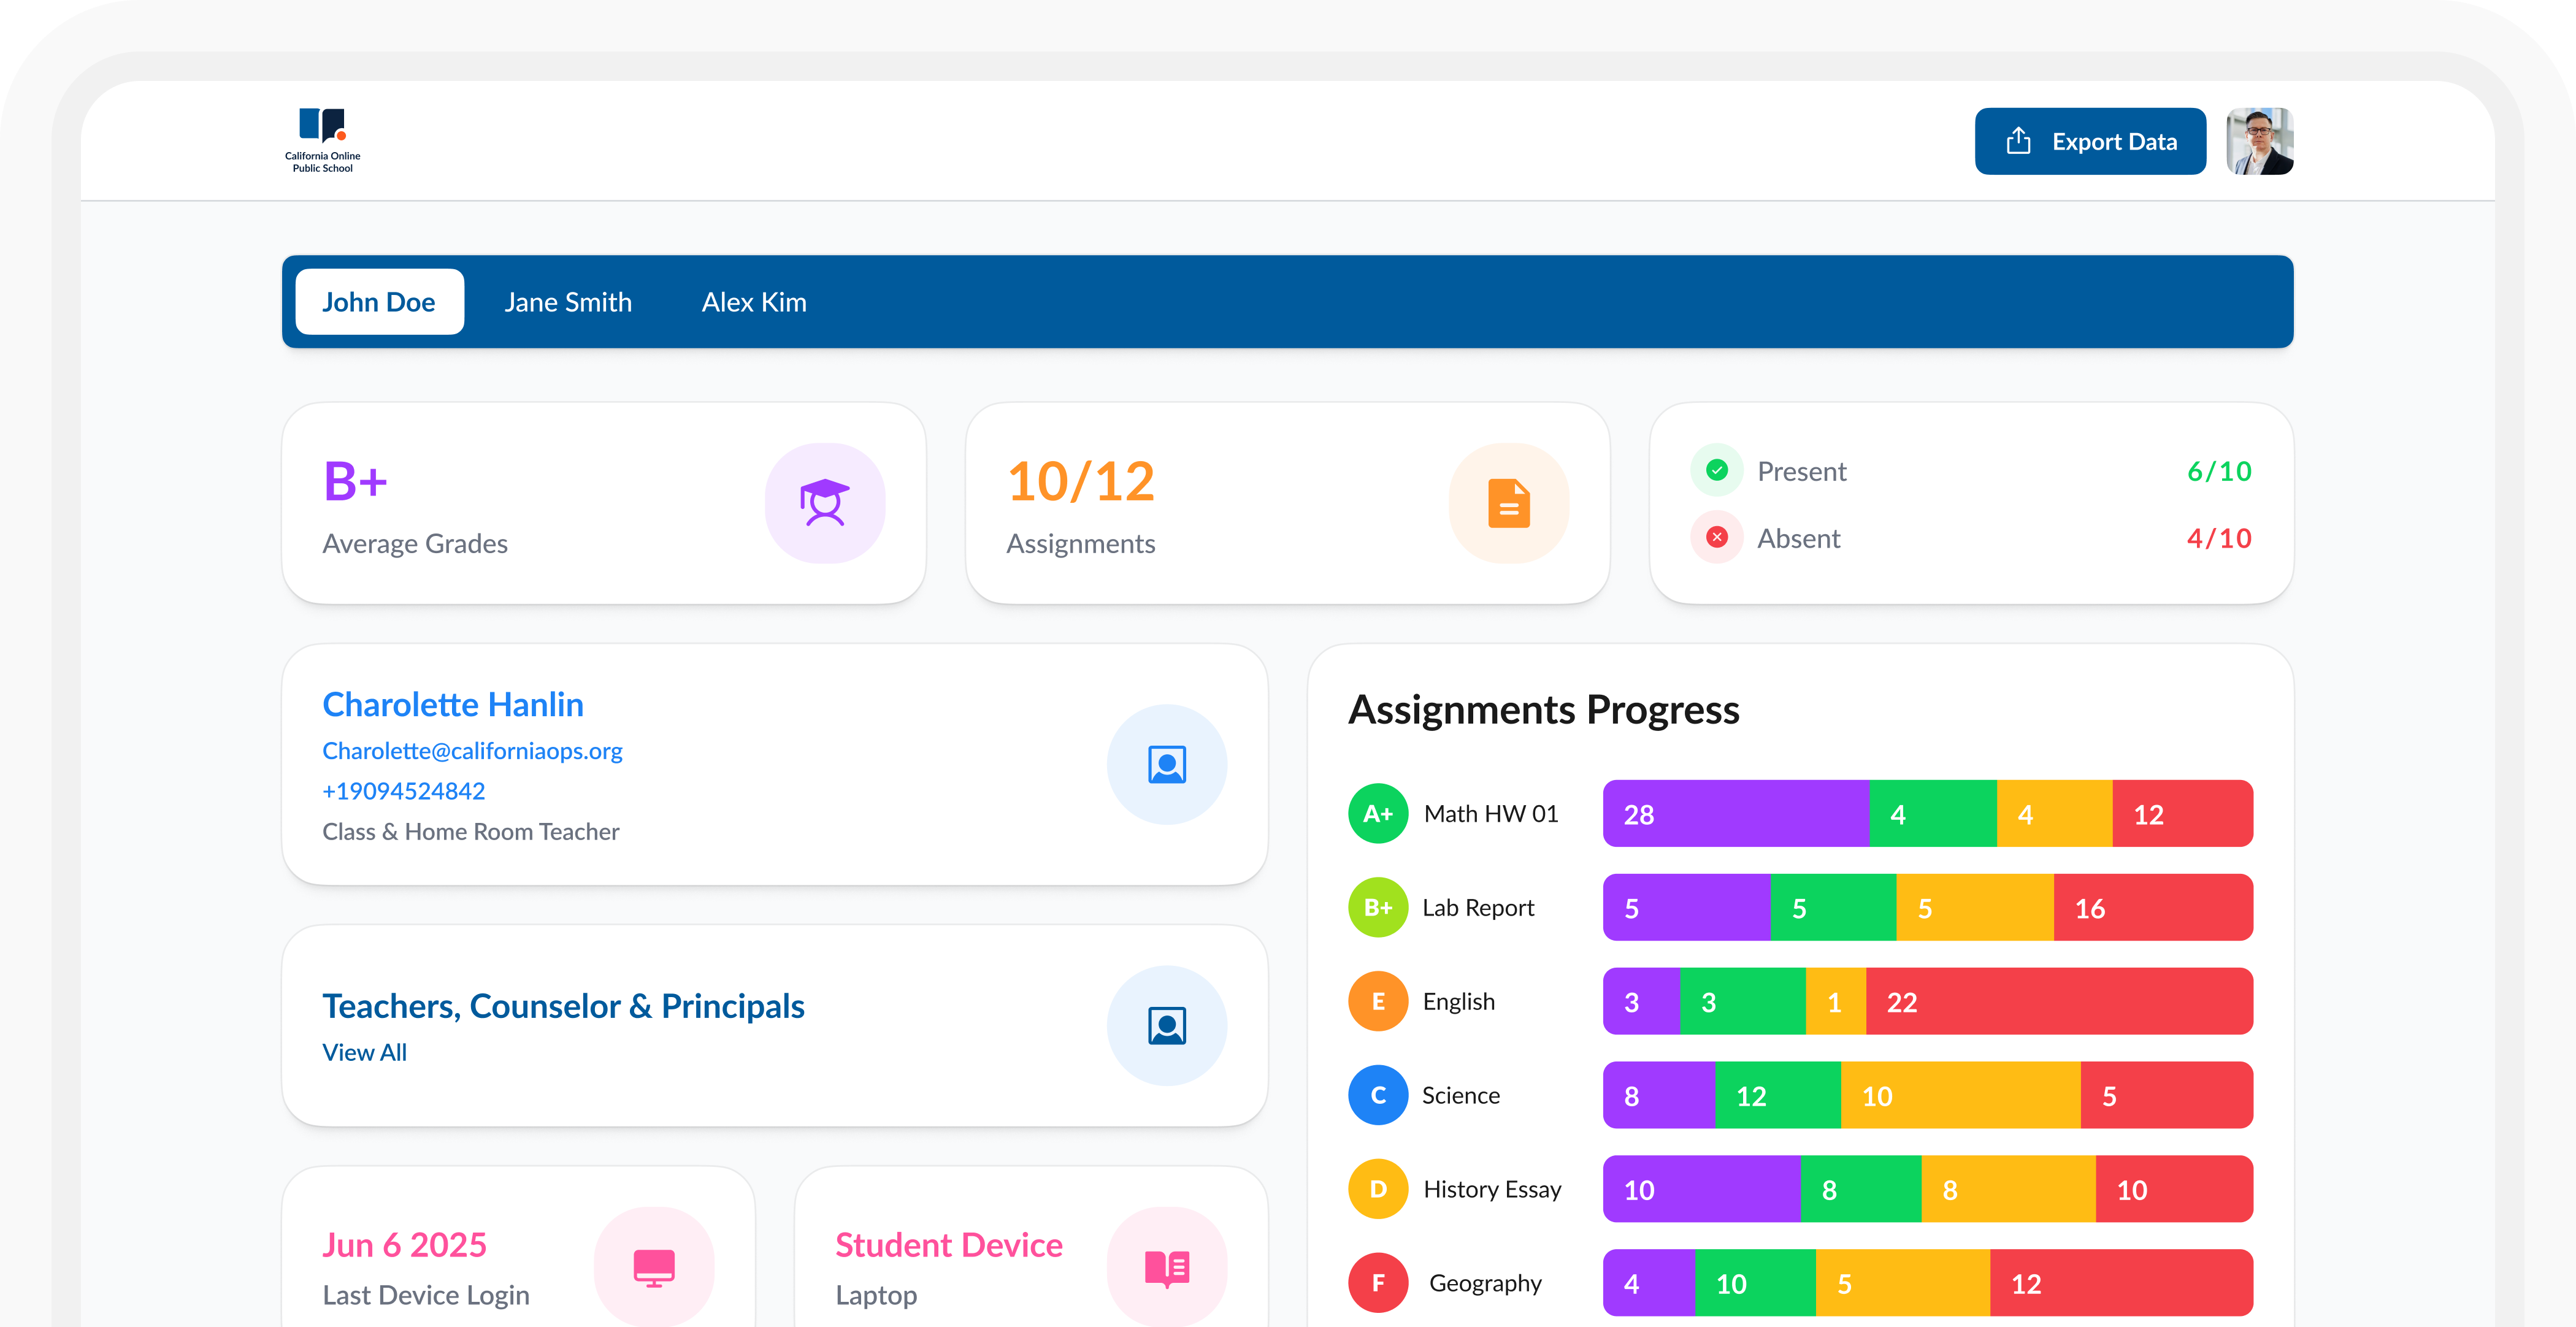
Task: Click the red Absent X icon
Action: pos(1716,538)
